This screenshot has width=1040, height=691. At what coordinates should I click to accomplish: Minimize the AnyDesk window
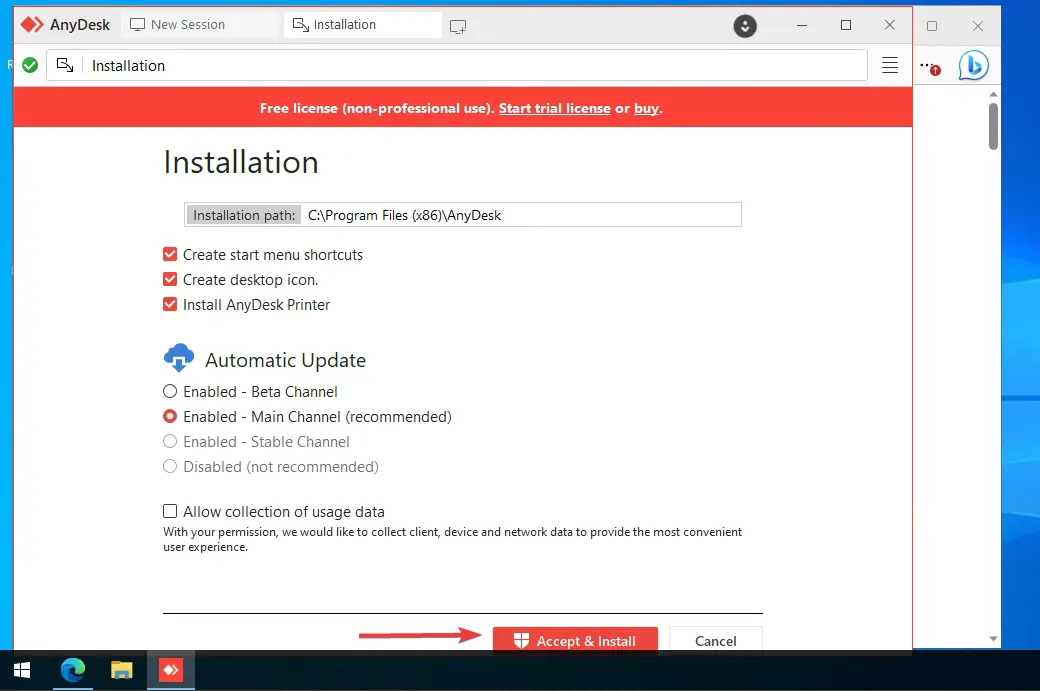[x=802, y=25]
